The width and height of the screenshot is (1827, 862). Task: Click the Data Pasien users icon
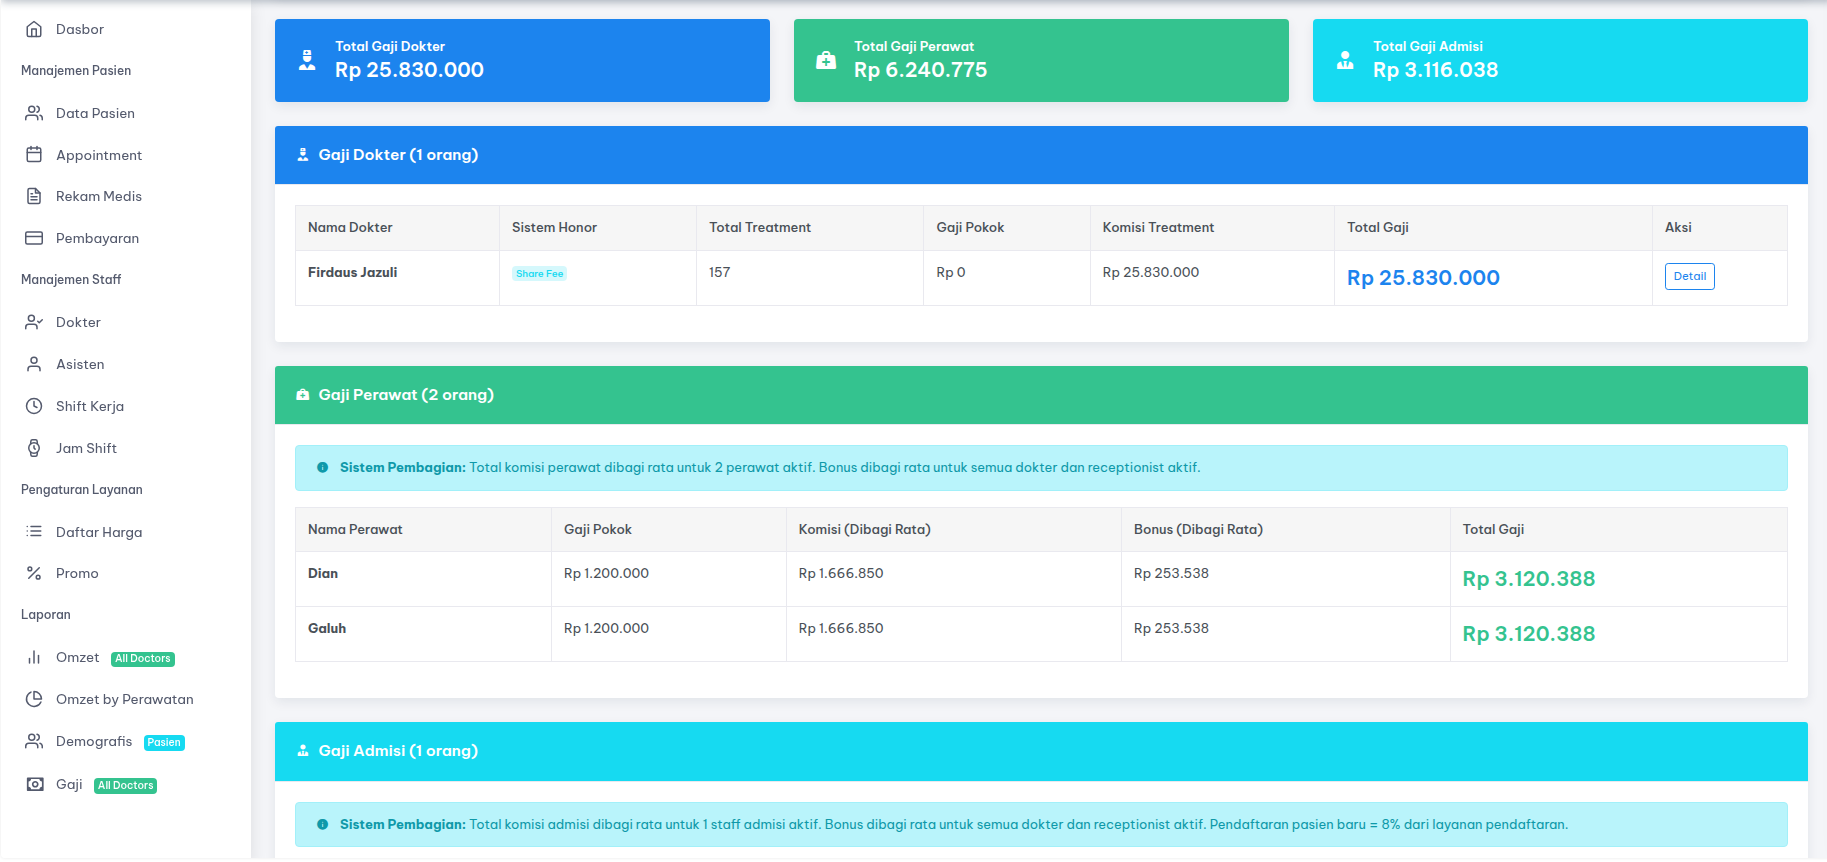[x=34, y=113]
